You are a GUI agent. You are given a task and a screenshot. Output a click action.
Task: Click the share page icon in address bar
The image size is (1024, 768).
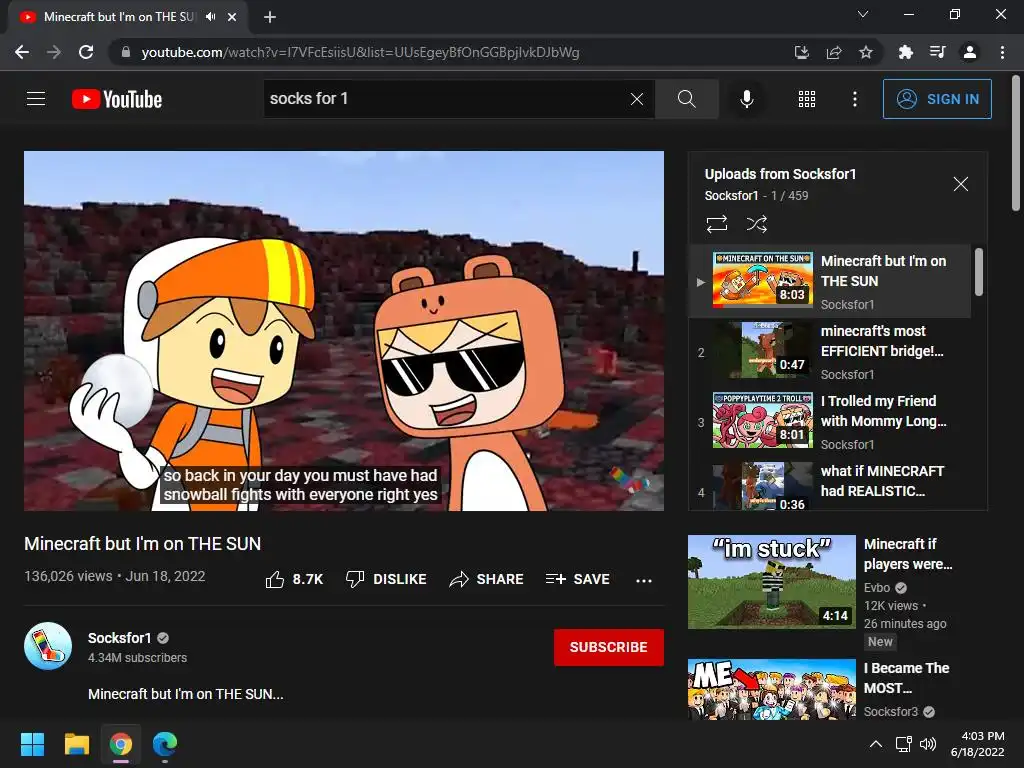tap(833, 52)
